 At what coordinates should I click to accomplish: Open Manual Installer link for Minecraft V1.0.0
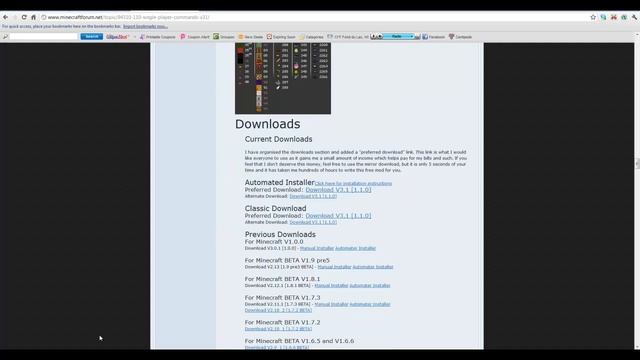click(317, 248)
